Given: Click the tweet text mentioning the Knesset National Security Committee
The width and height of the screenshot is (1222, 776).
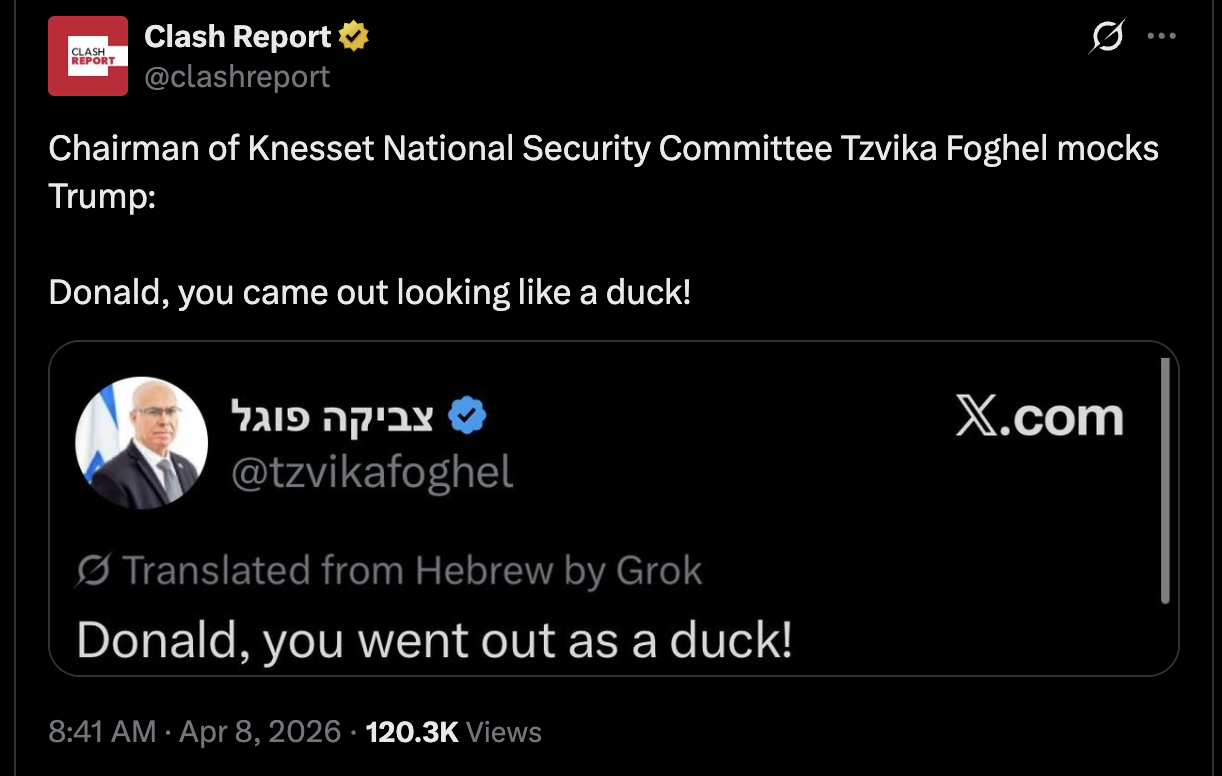Looking at the screenshot, I should [603, 149].
